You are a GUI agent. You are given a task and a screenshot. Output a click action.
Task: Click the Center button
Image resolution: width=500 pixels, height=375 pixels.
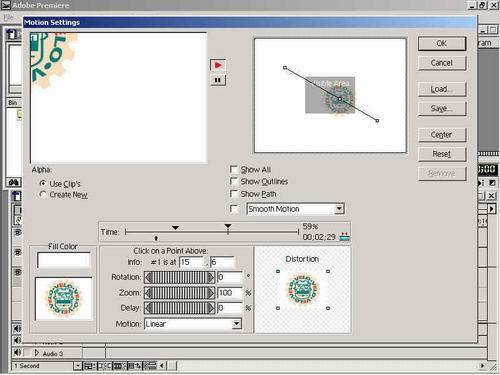tap(442, 135)
